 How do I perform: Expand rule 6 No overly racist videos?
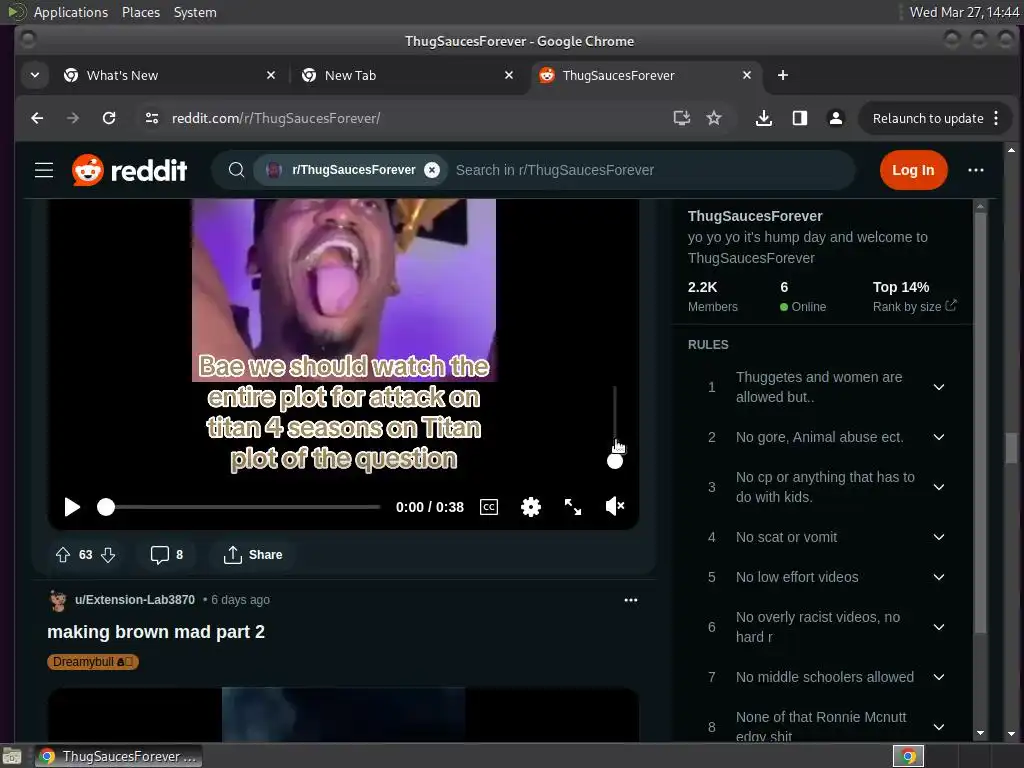click(938, 627)
